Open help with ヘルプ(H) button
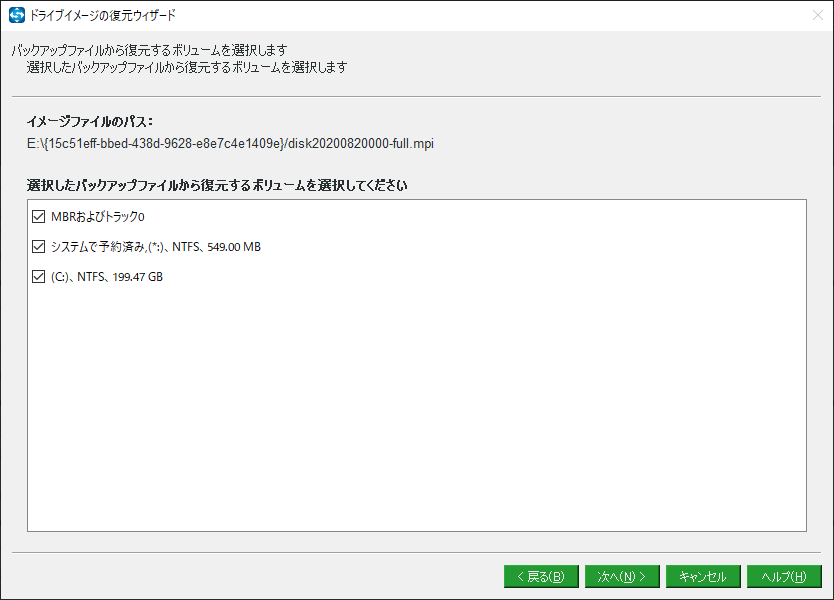Image resolution: width=834 pixels, height=600 pixels. [x=784, y=577]
